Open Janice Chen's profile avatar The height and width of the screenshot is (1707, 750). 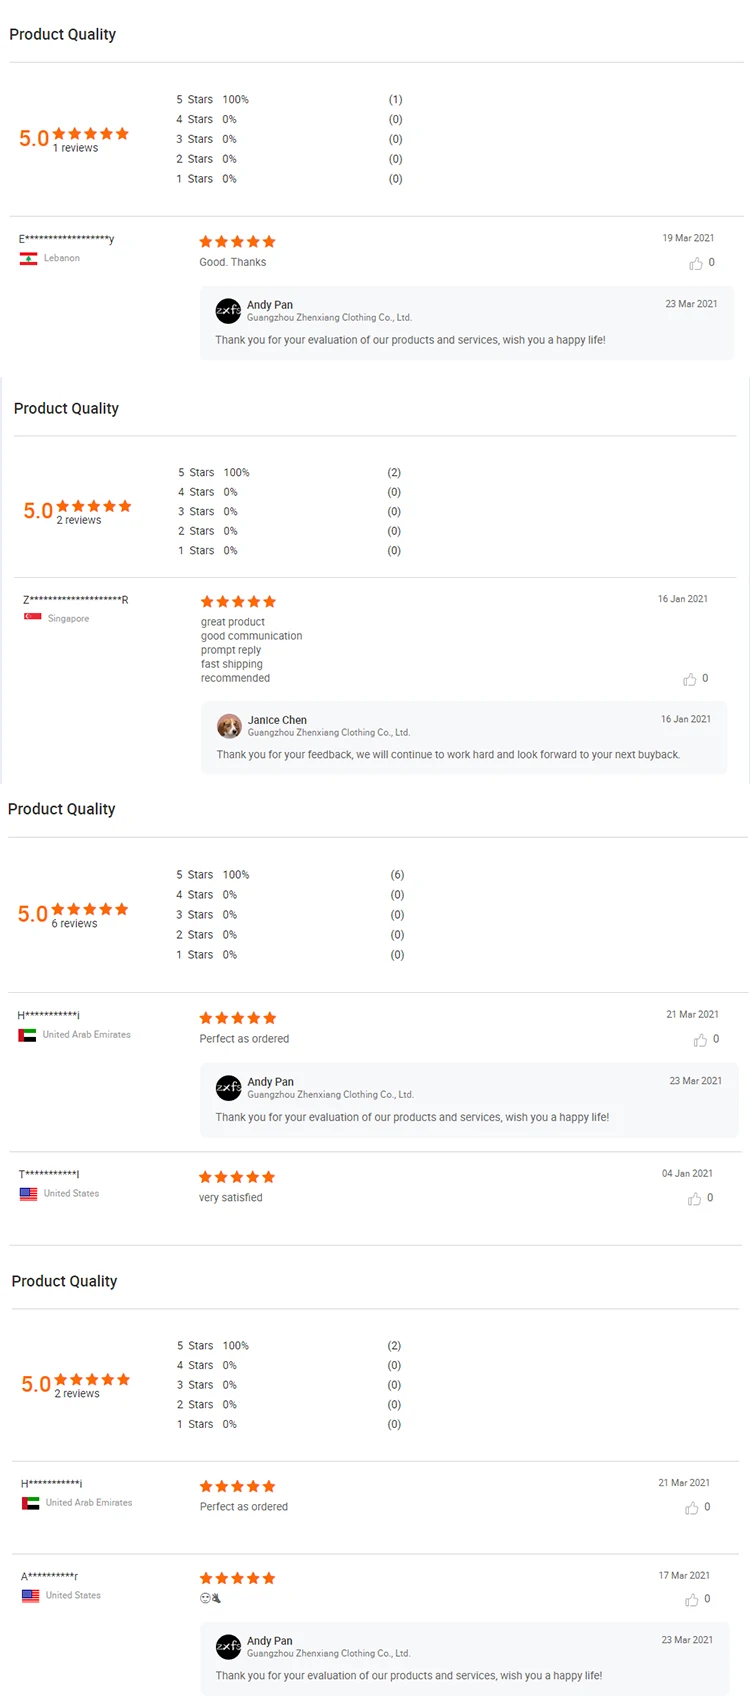coord(229,725)
